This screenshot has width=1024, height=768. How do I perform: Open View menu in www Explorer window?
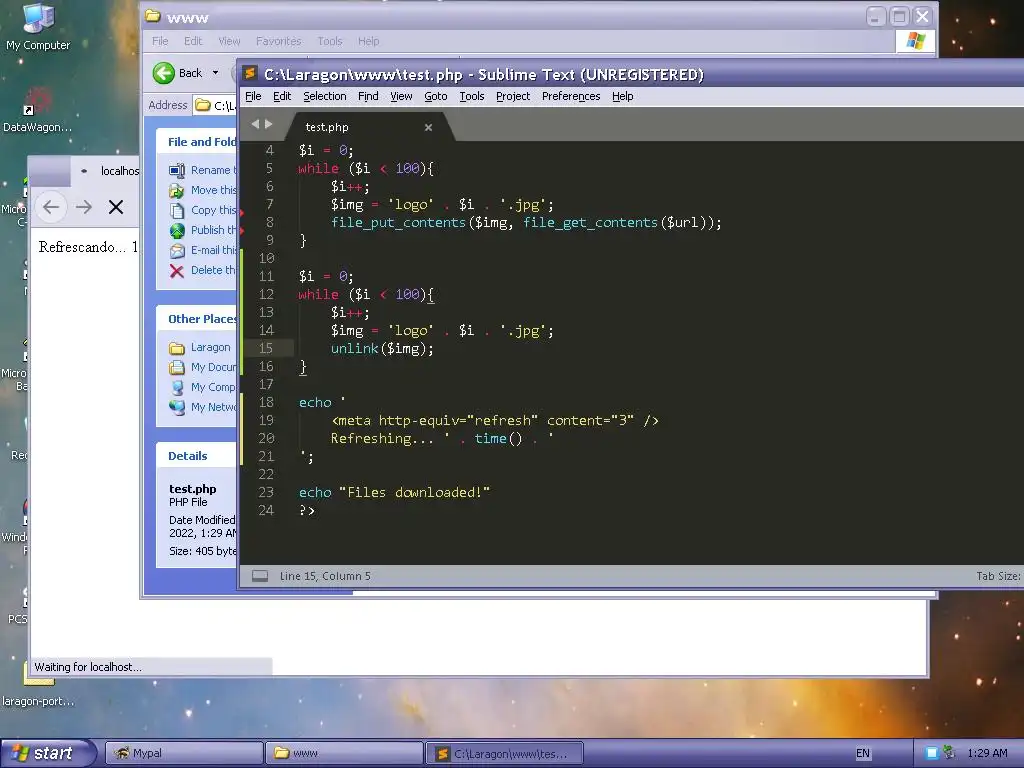(x=229, y=41)
